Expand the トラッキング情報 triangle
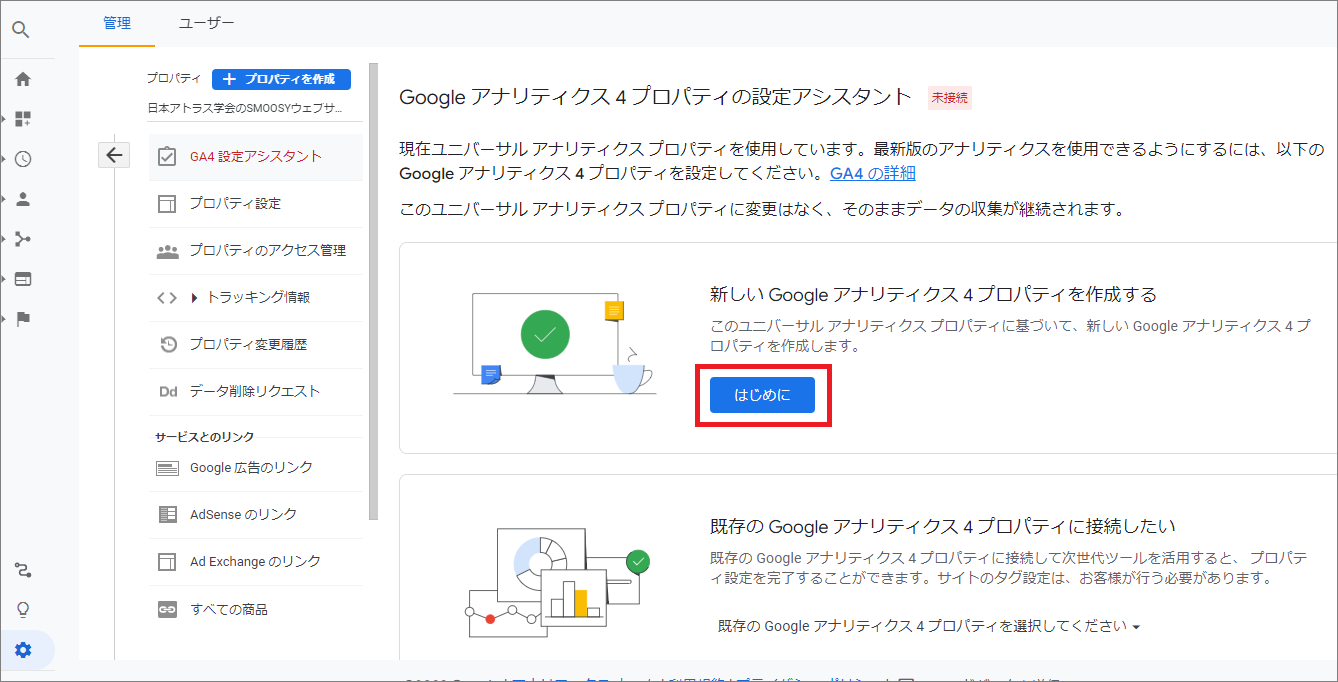The height and width of the screenshot is (682, 1338). point(195,298)
